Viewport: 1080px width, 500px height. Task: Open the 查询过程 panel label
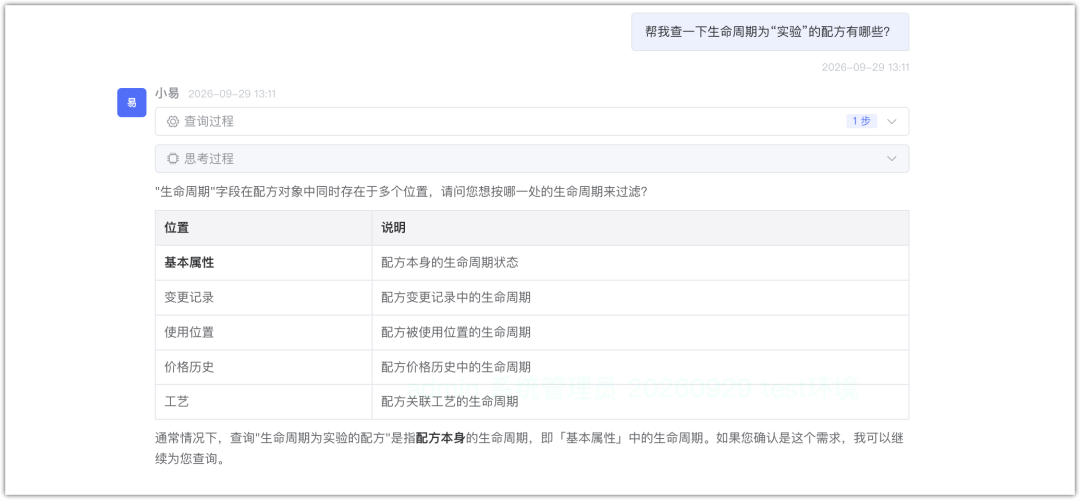coord(209,121)
